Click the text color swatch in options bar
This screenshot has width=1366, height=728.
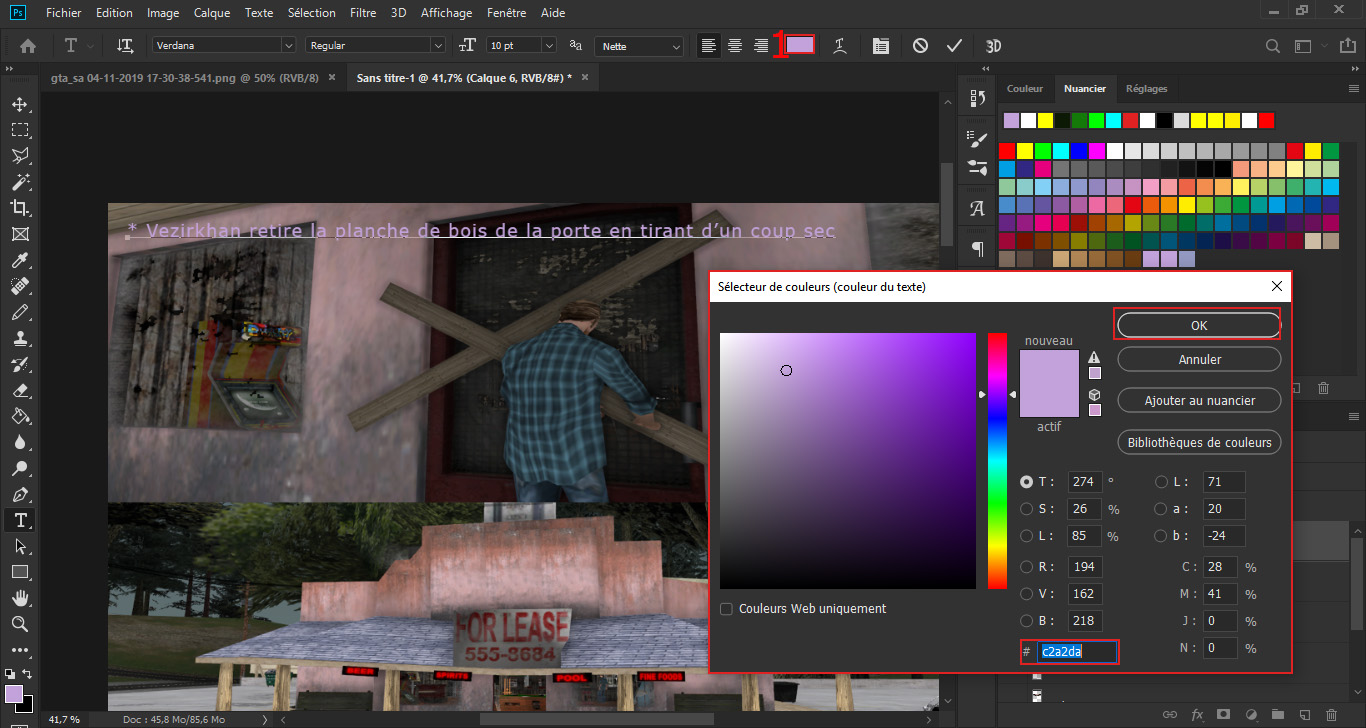point(800,45)
